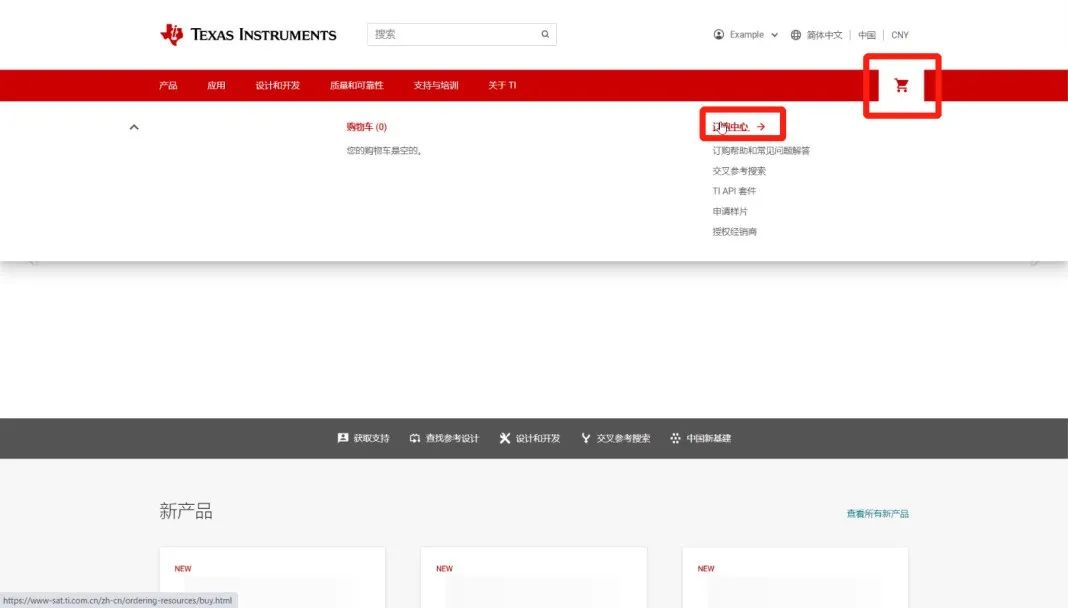Select the 获取支持 support icon in footer
The height and width of the screenshot is (608, 1068).
[342, 438]
